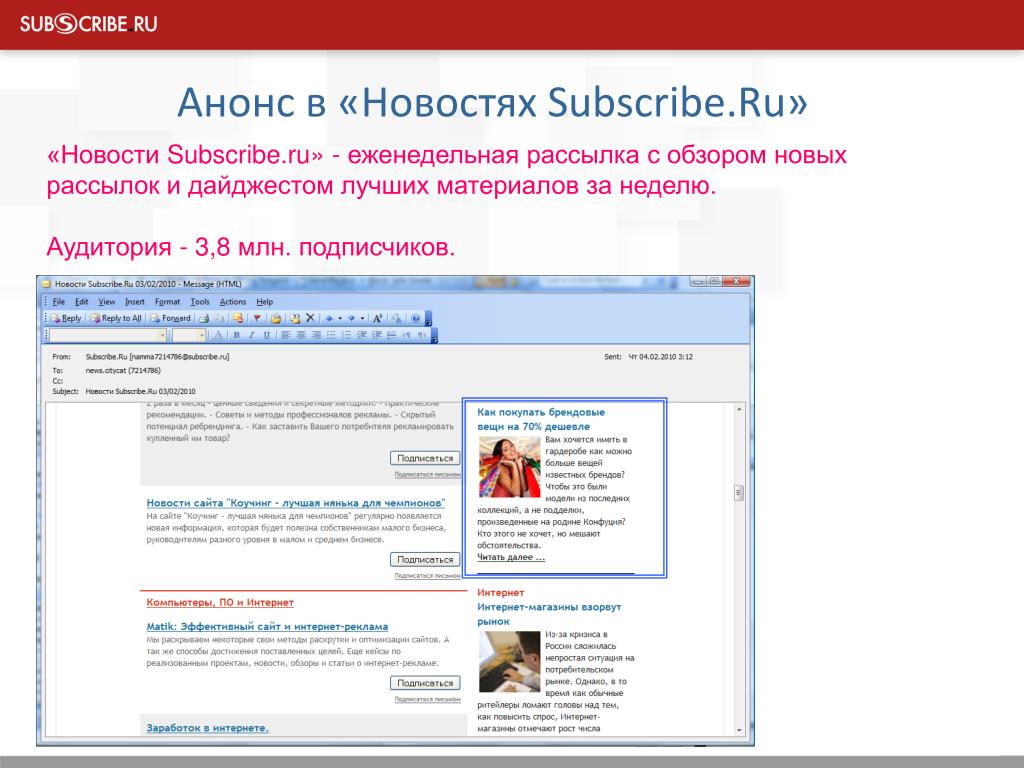Open the File menu
The image size is (1024, 768).
point(59,302)
